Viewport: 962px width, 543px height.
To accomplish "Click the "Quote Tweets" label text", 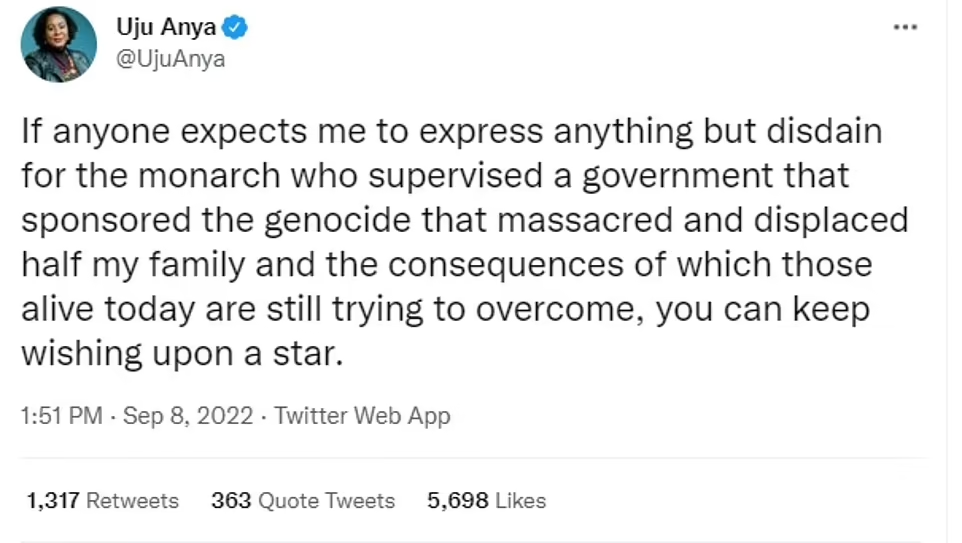I will click(326, 500).
